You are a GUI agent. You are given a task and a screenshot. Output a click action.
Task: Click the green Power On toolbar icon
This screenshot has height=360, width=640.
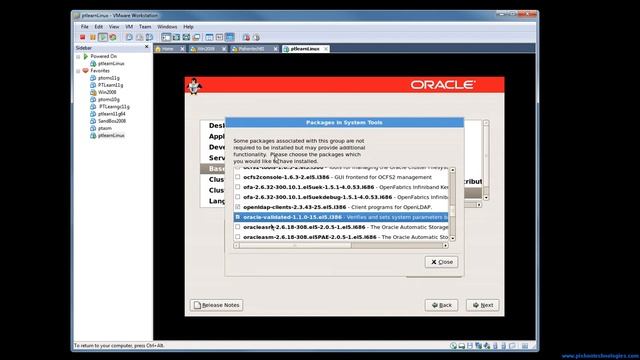click(x=103, y=37)
